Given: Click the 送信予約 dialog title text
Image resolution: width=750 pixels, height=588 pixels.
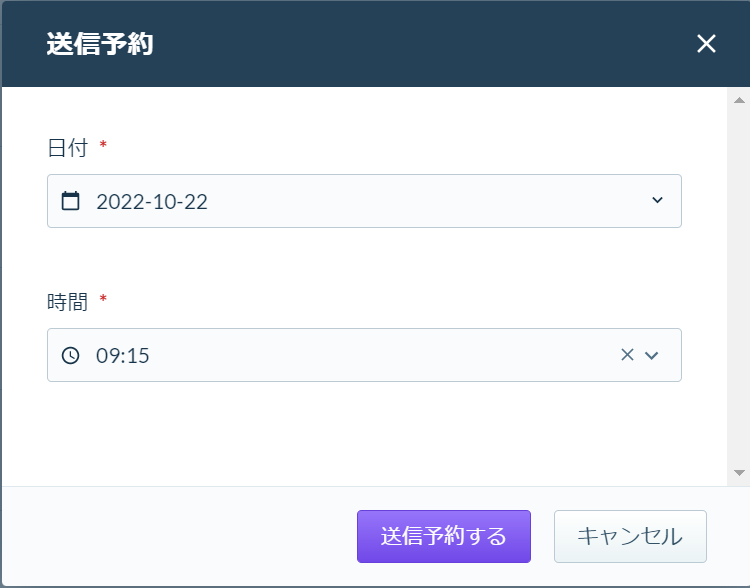Looking at the screenshot, I should point(99,44).
